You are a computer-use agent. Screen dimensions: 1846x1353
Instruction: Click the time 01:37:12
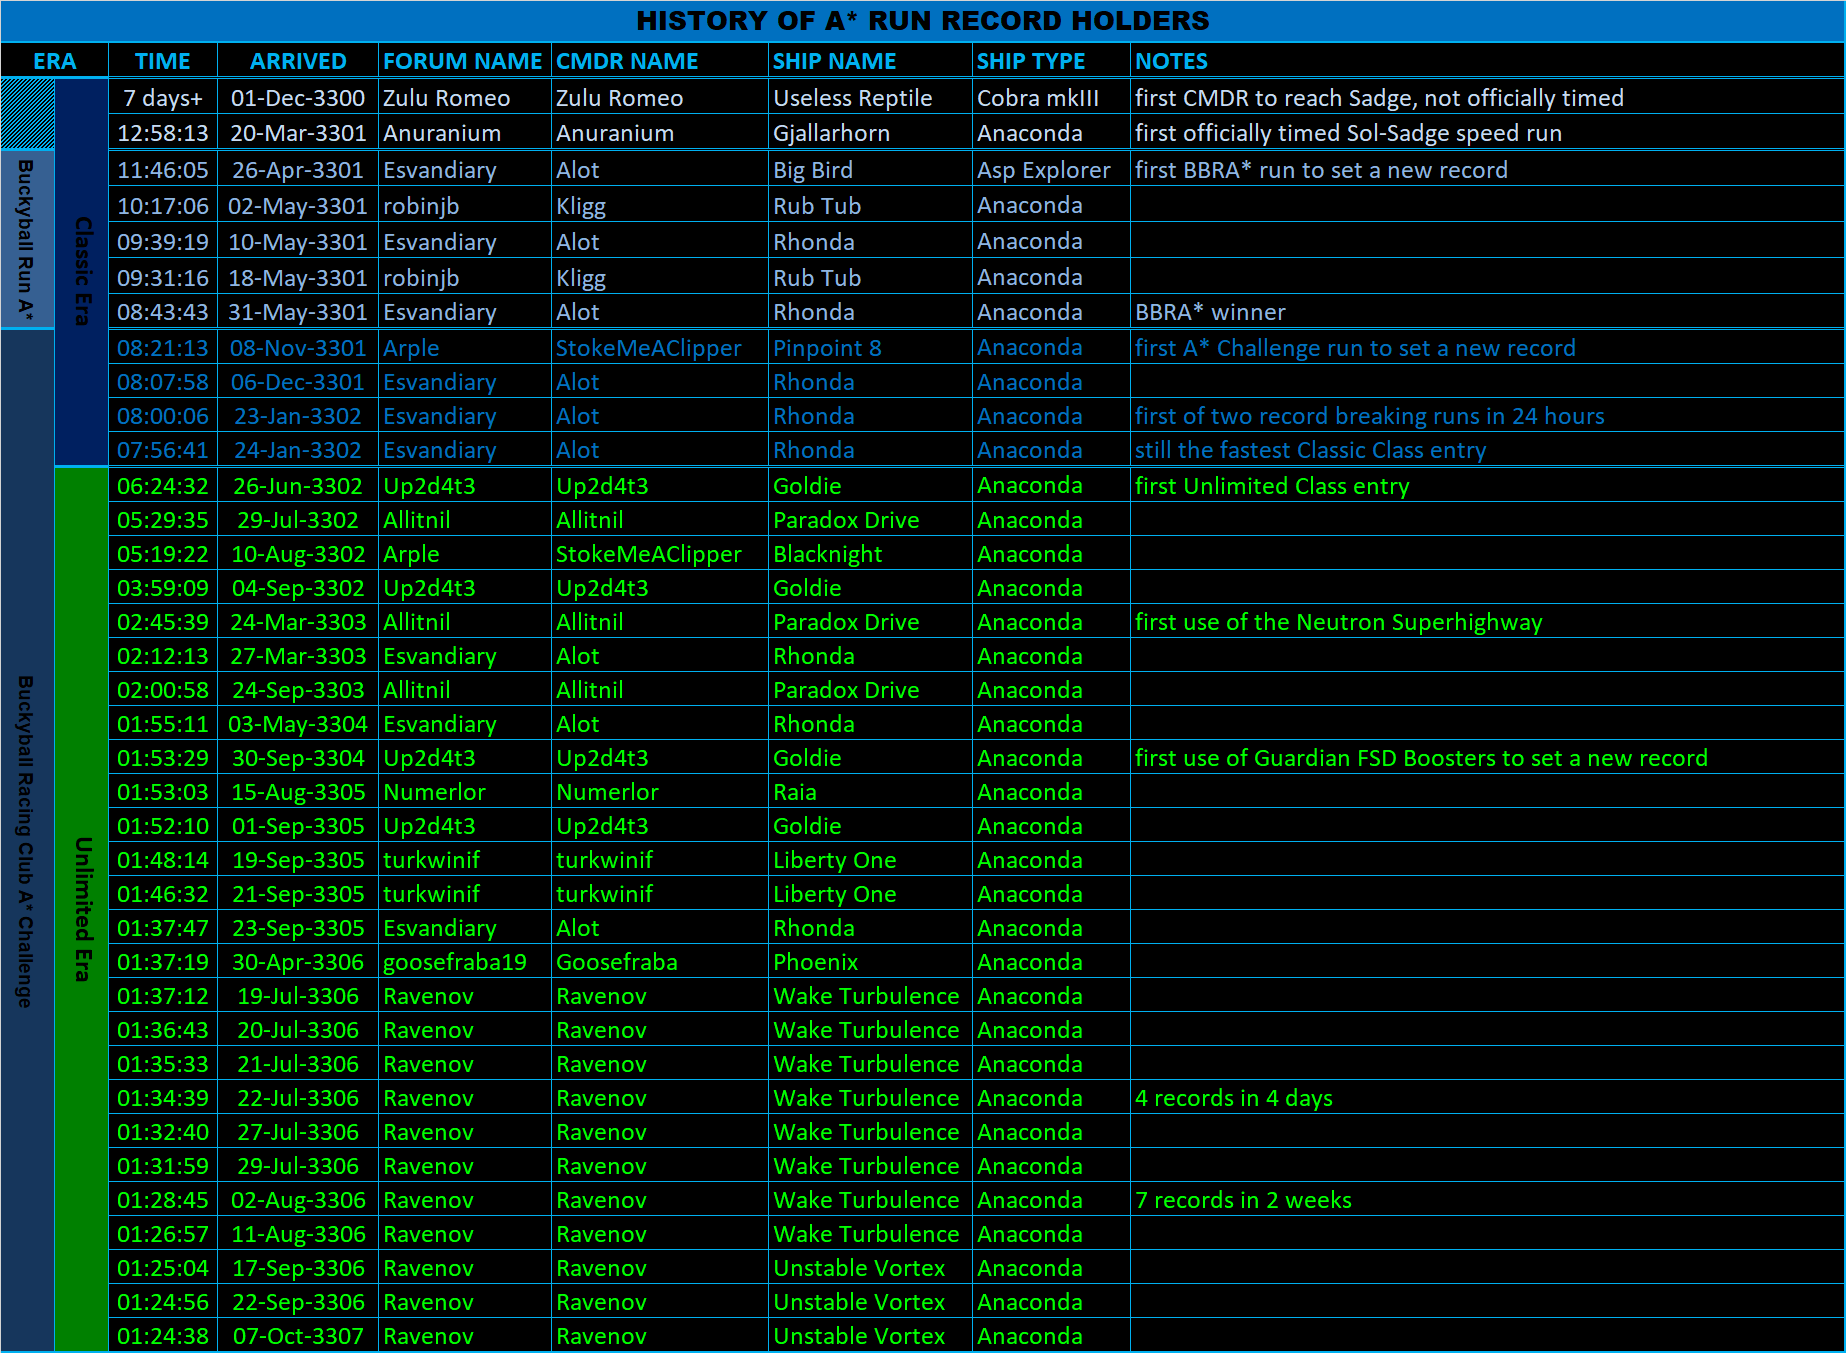163,996
